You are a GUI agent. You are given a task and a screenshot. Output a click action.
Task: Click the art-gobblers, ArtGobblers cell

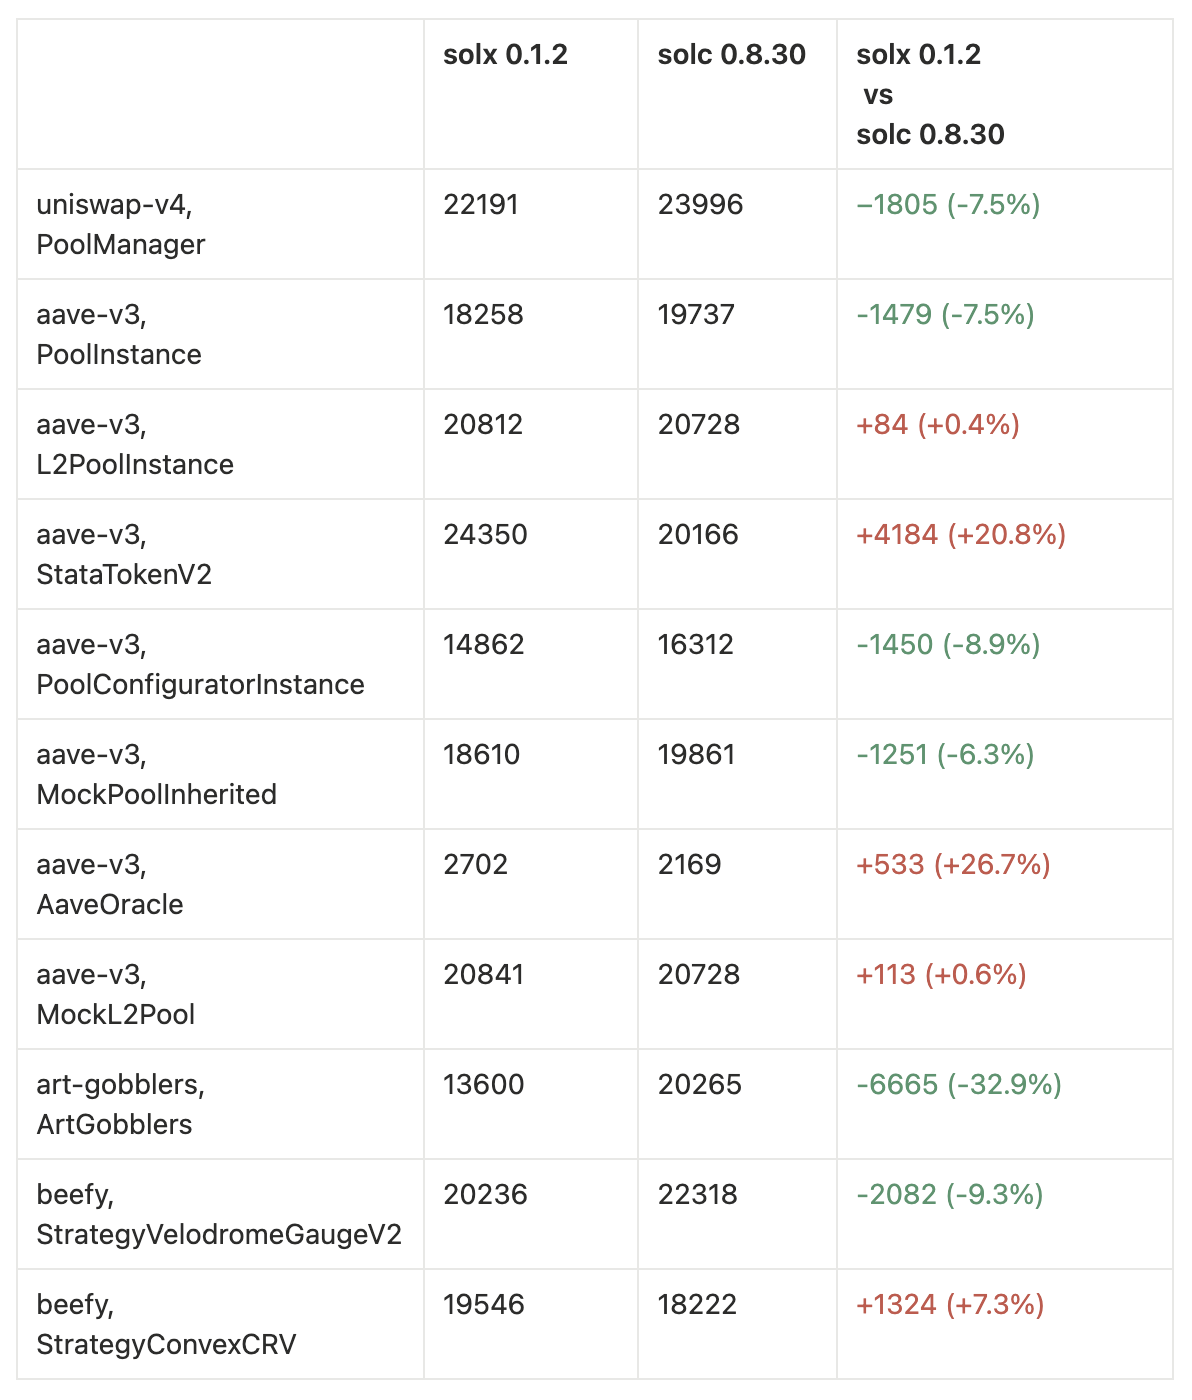120,1104
